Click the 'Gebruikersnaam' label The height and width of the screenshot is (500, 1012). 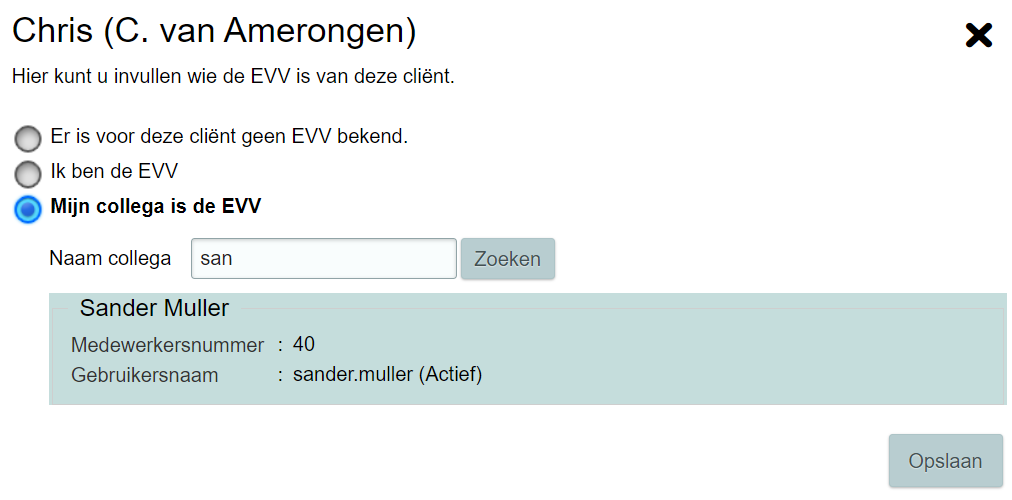coord(144,376)
